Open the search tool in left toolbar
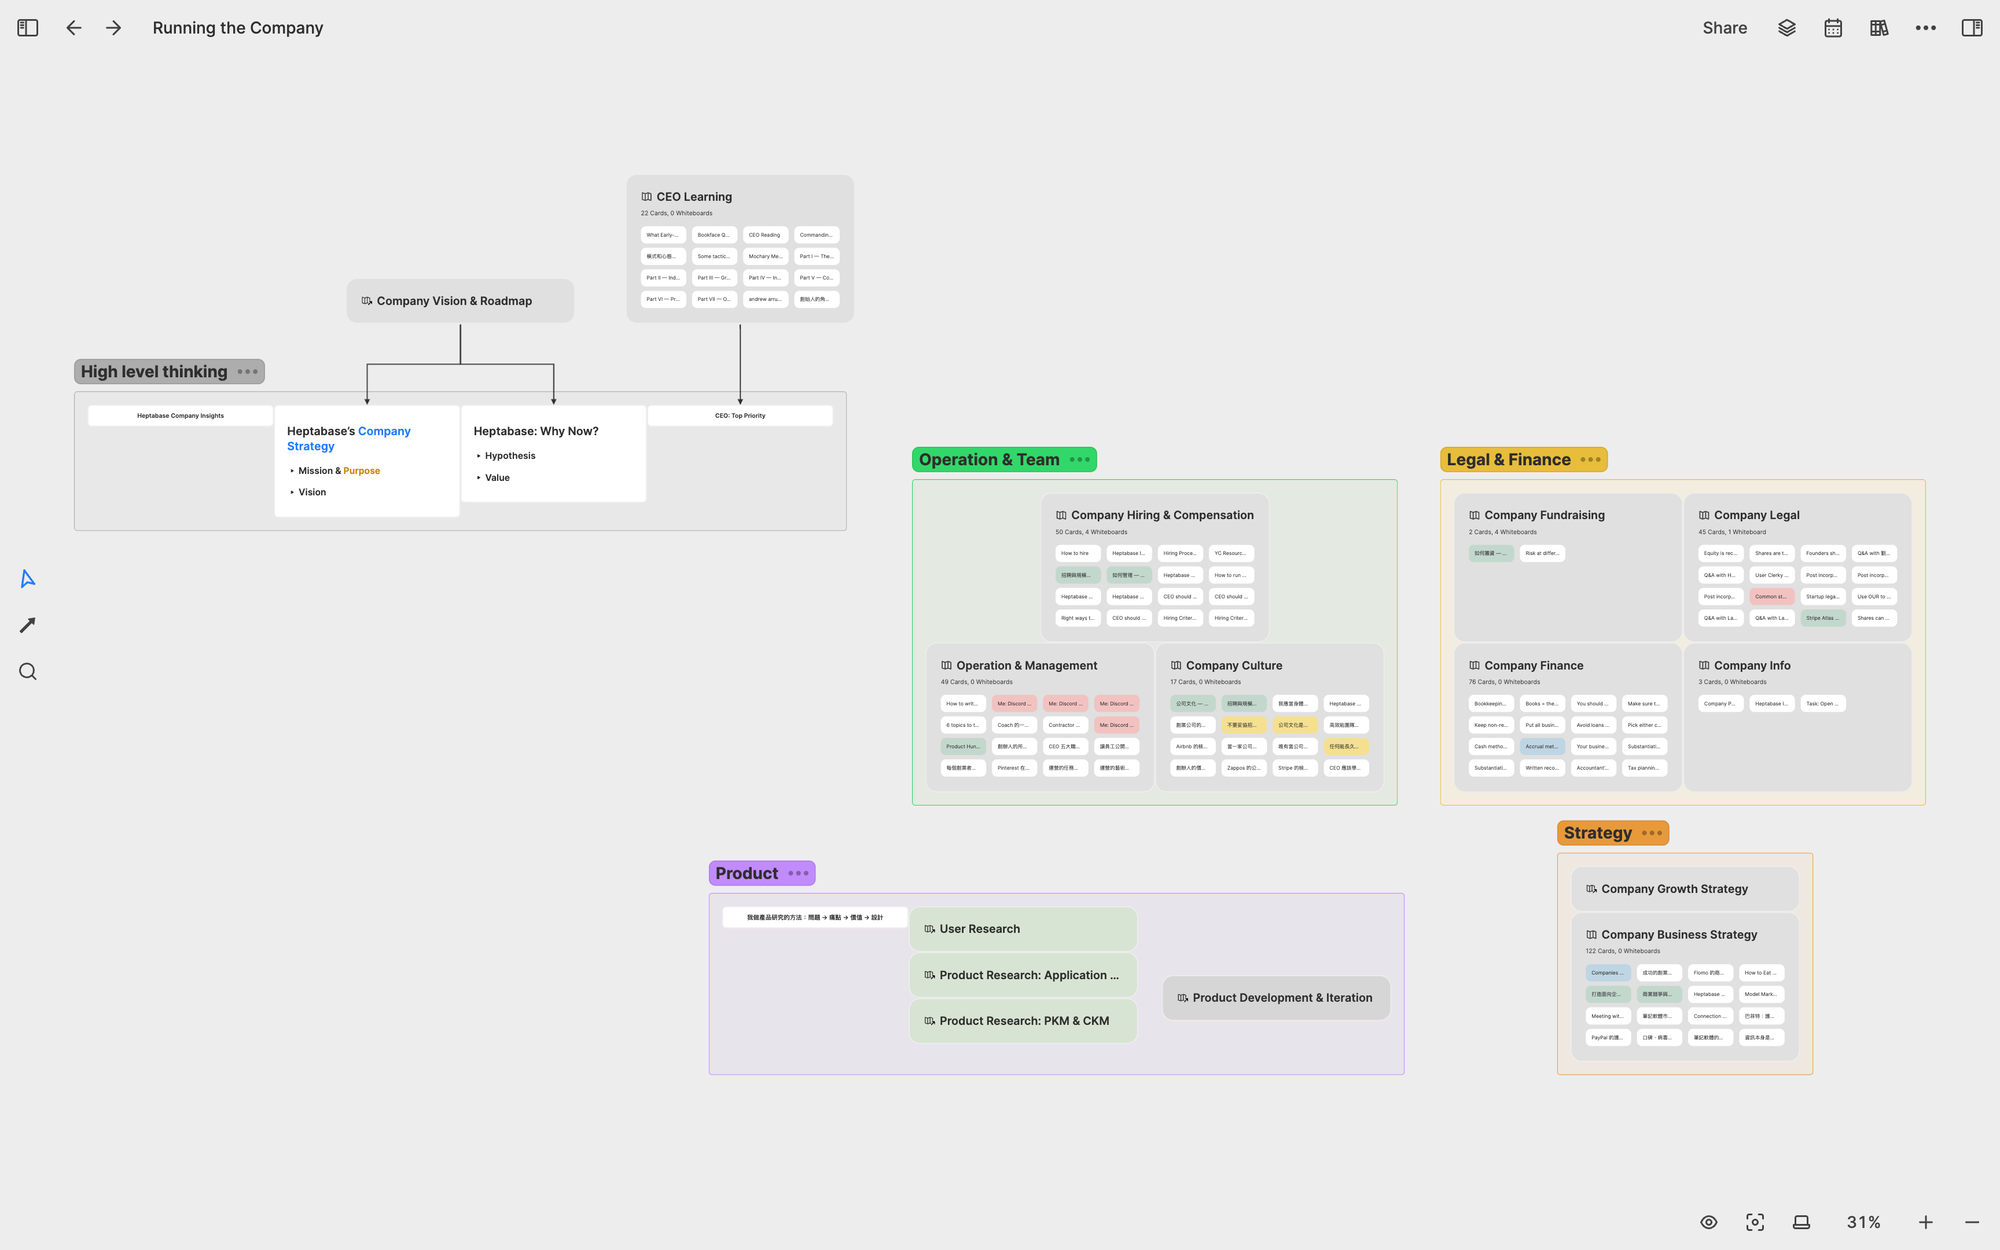The height and width of the screenshot is (1250, 2000). [x=28, y=672]
